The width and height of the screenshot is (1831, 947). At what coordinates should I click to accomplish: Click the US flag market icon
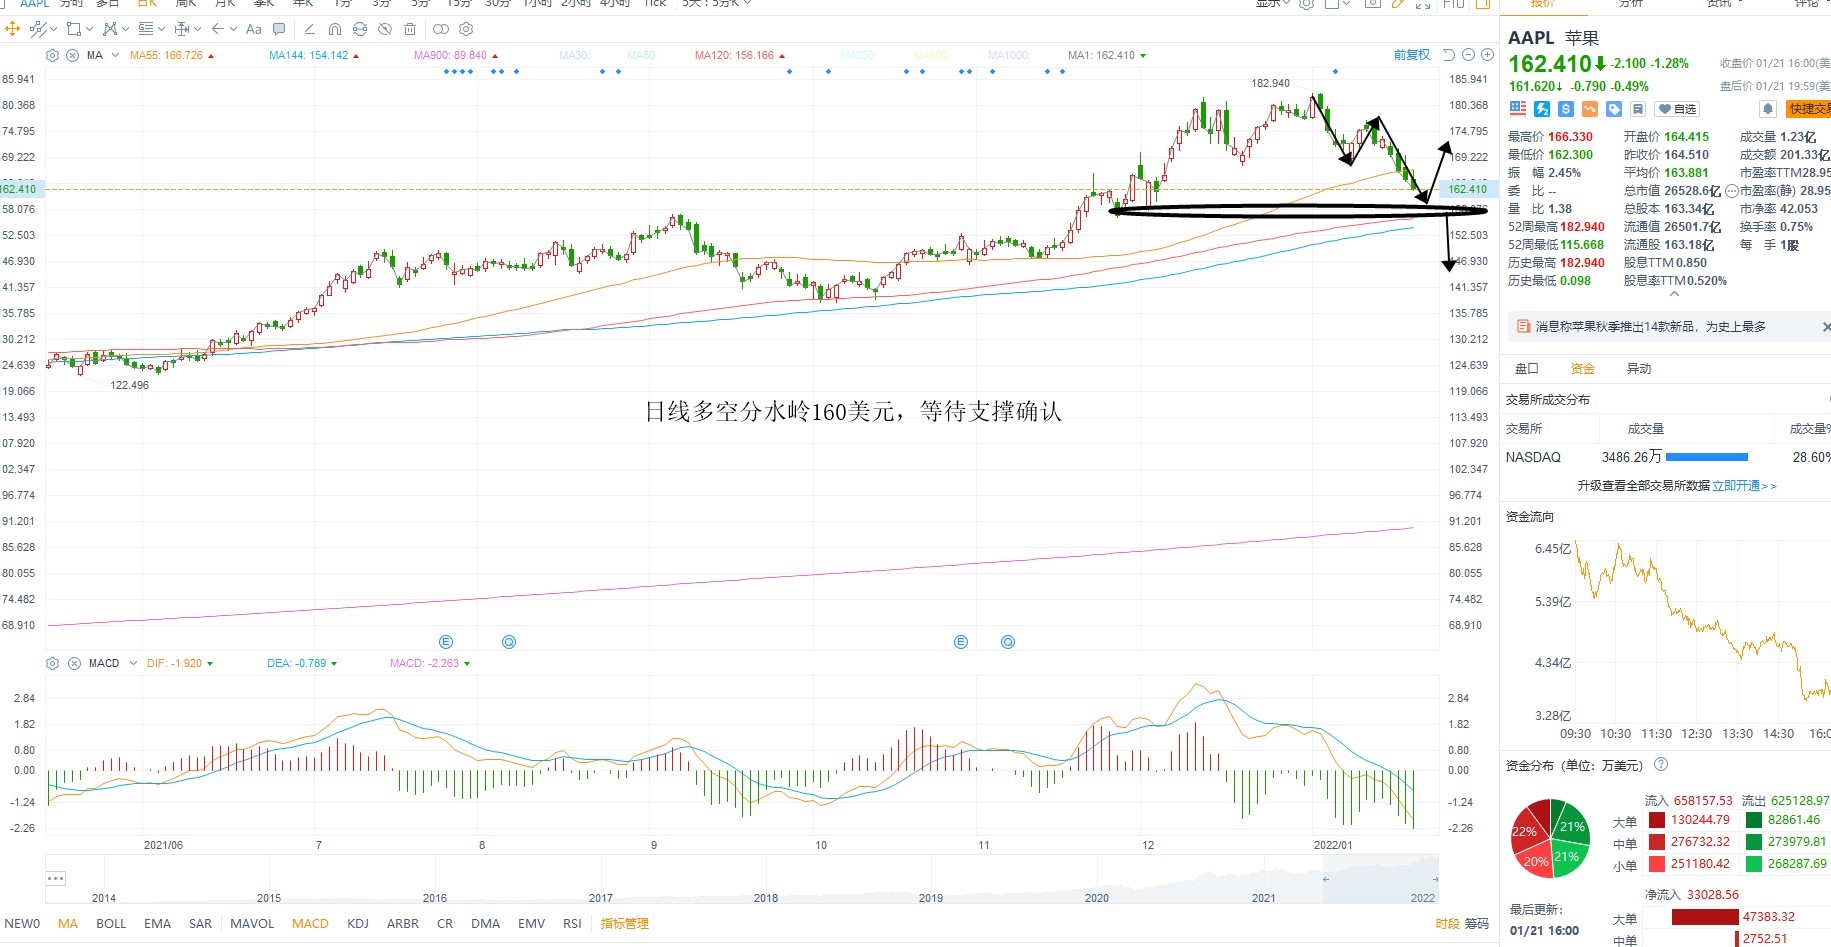coord(1518,109)
